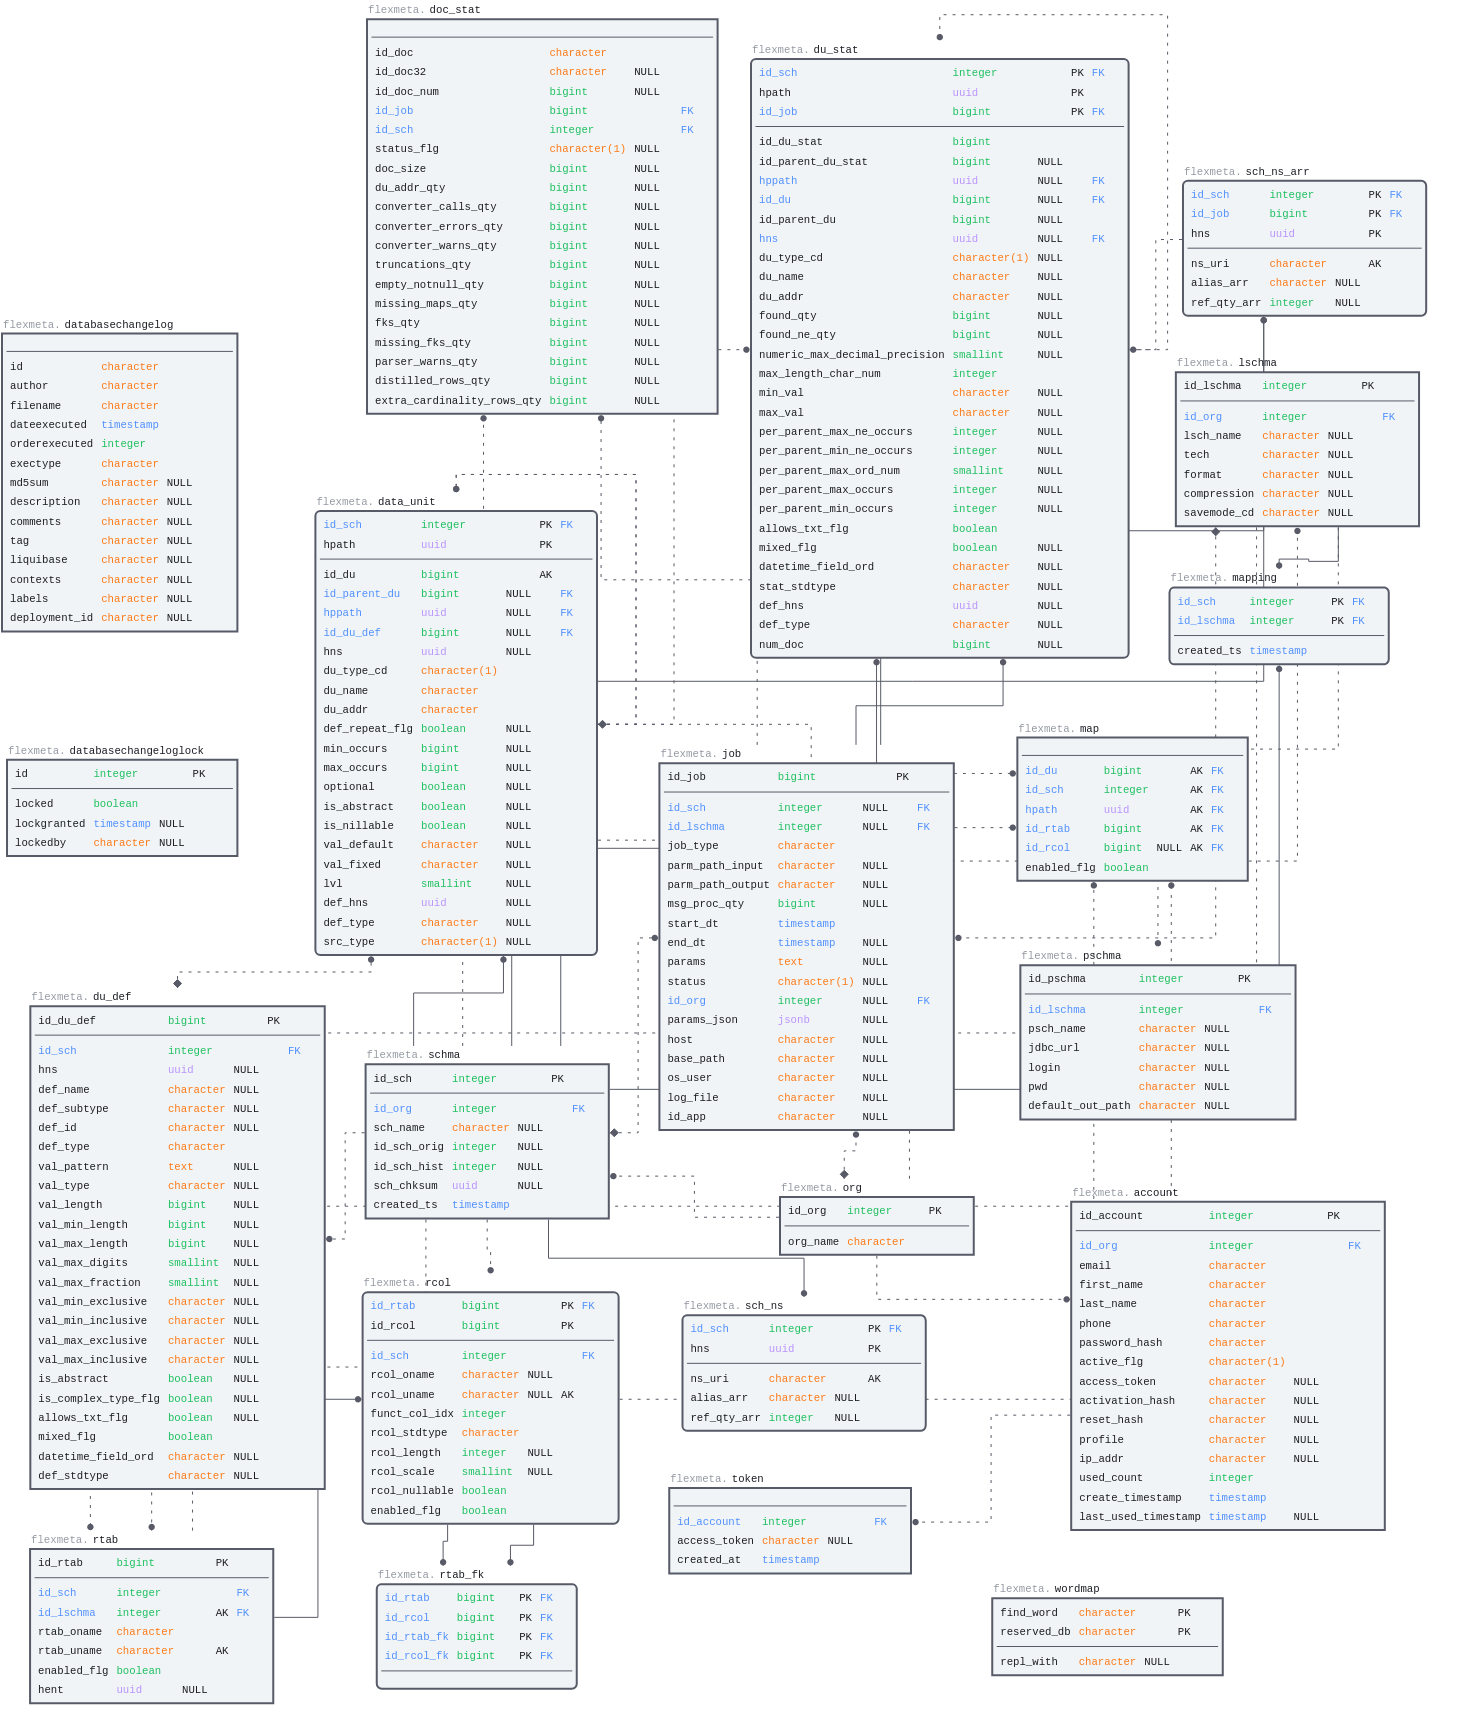Click created_ts column in mapping table
1467x1718 pixels.
coord(1209,651)
